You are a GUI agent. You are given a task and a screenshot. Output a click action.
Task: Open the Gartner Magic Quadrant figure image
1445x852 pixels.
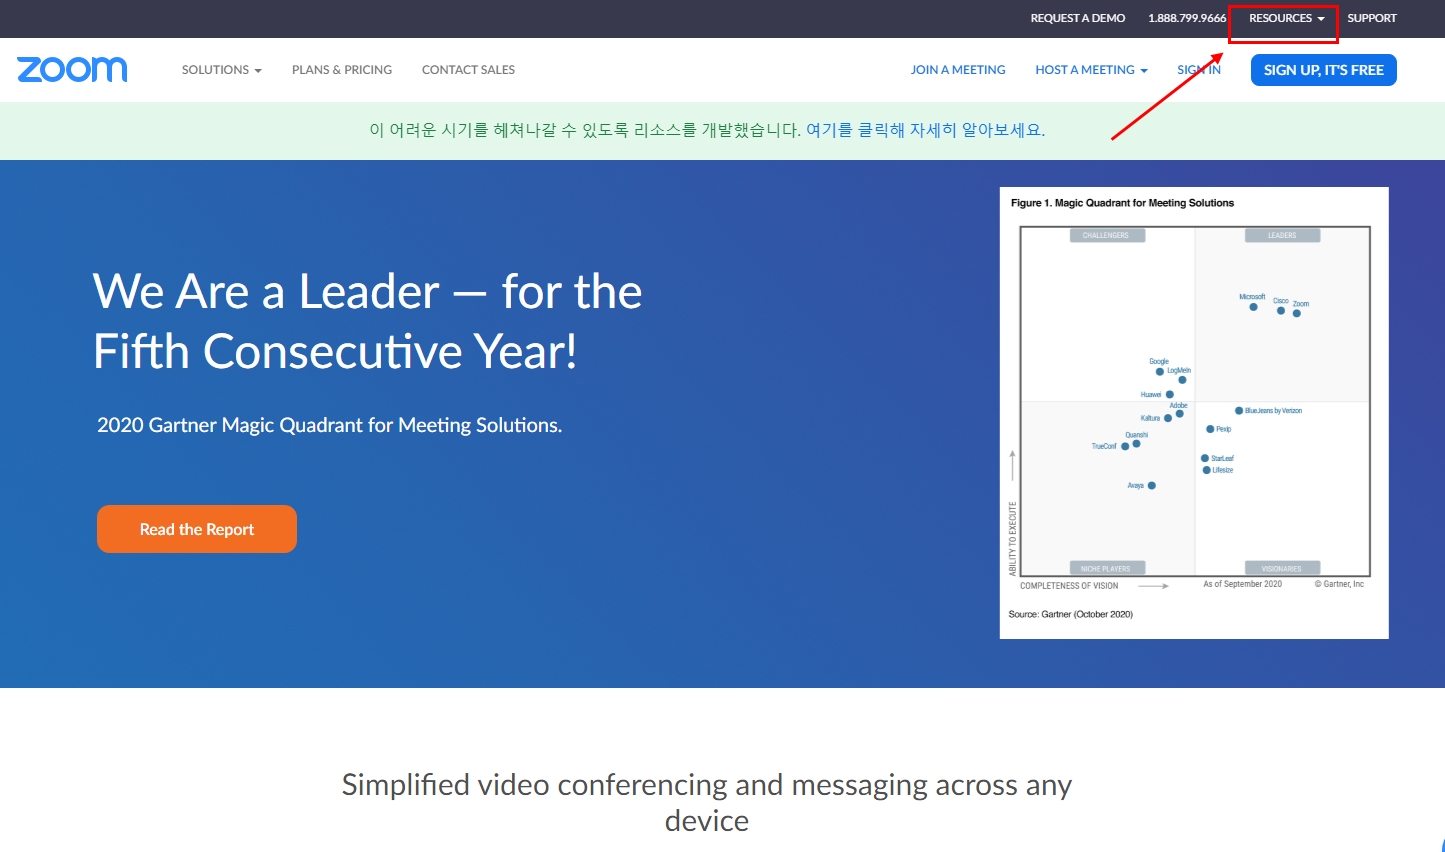[x=1194, y=413]
